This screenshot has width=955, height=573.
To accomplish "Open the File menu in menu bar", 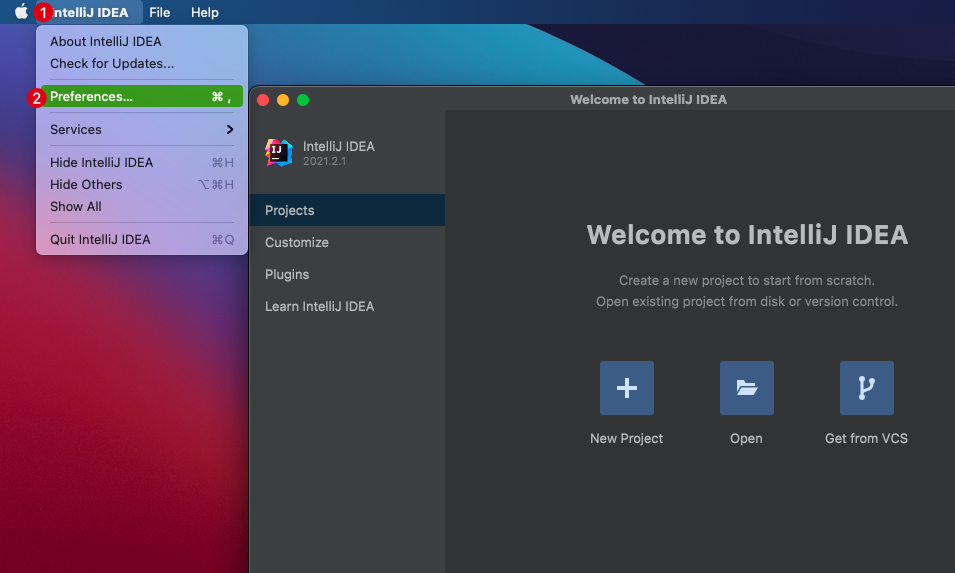I will (160, 13).
